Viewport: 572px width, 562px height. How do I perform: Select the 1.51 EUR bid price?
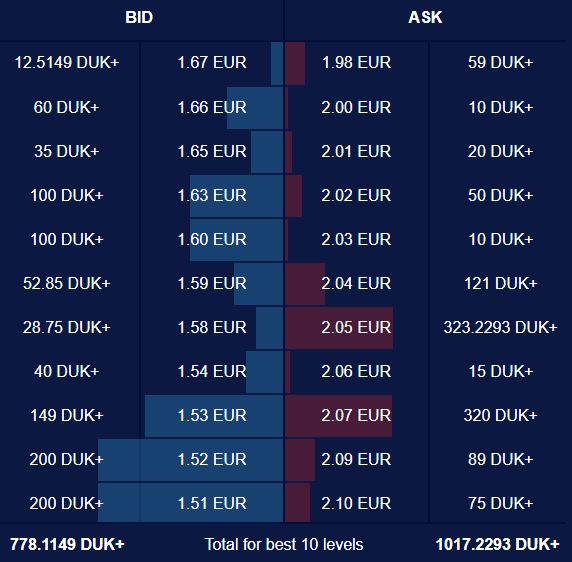[x=212, y=504]
